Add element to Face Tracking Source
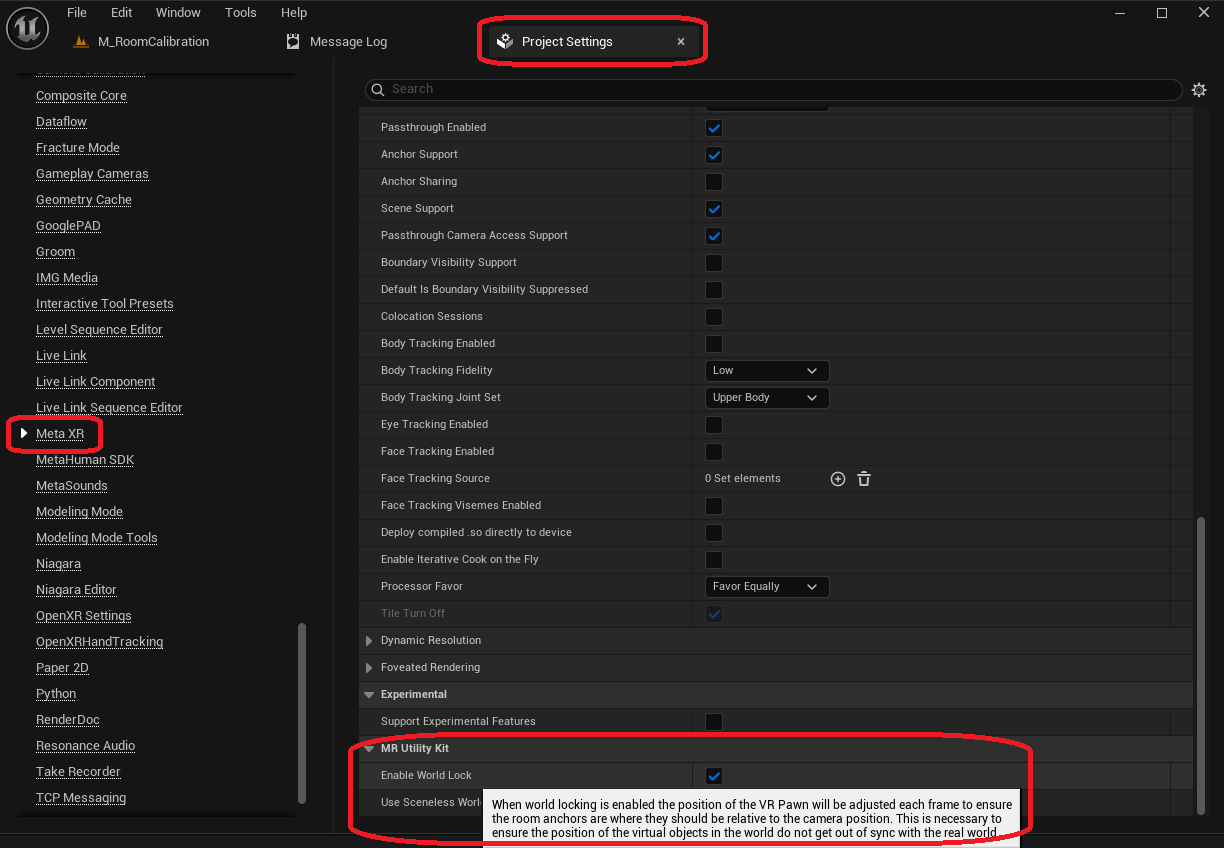Viewport: 1224px width, 848px height. [x=838, y=479]
